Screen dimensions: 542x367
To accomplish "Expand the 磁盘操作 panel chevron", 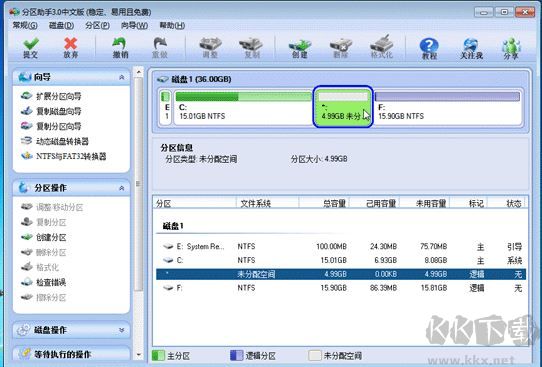I will [122, 330].
